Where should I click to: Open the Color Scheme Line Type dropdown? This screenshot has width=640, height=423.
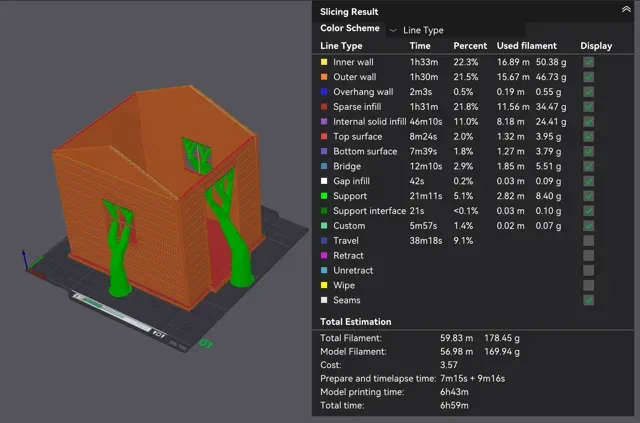[456, 30]
